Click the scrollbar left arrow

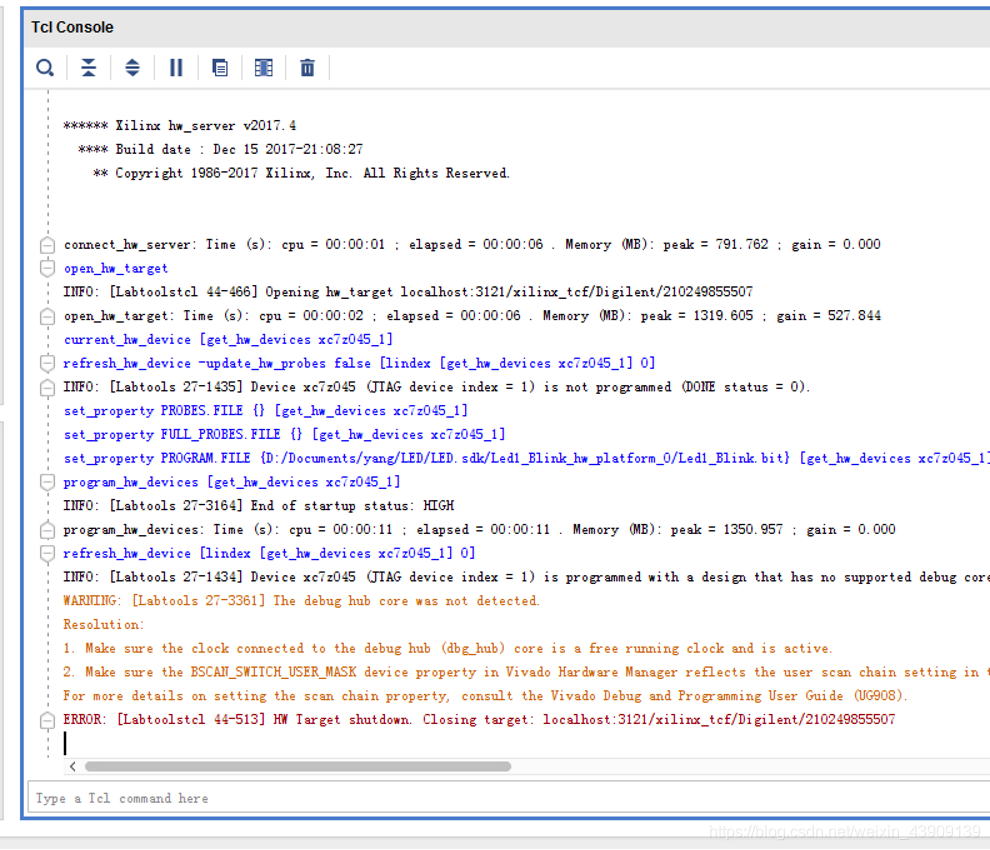click(x=73, y=767)
